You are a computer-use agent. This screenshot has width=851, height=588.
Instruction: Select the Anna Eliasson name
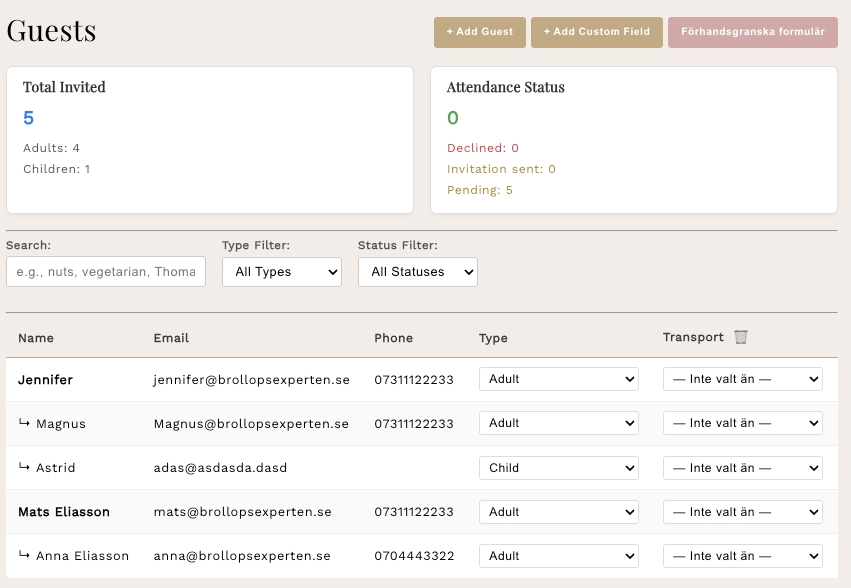tap(82, 556)
